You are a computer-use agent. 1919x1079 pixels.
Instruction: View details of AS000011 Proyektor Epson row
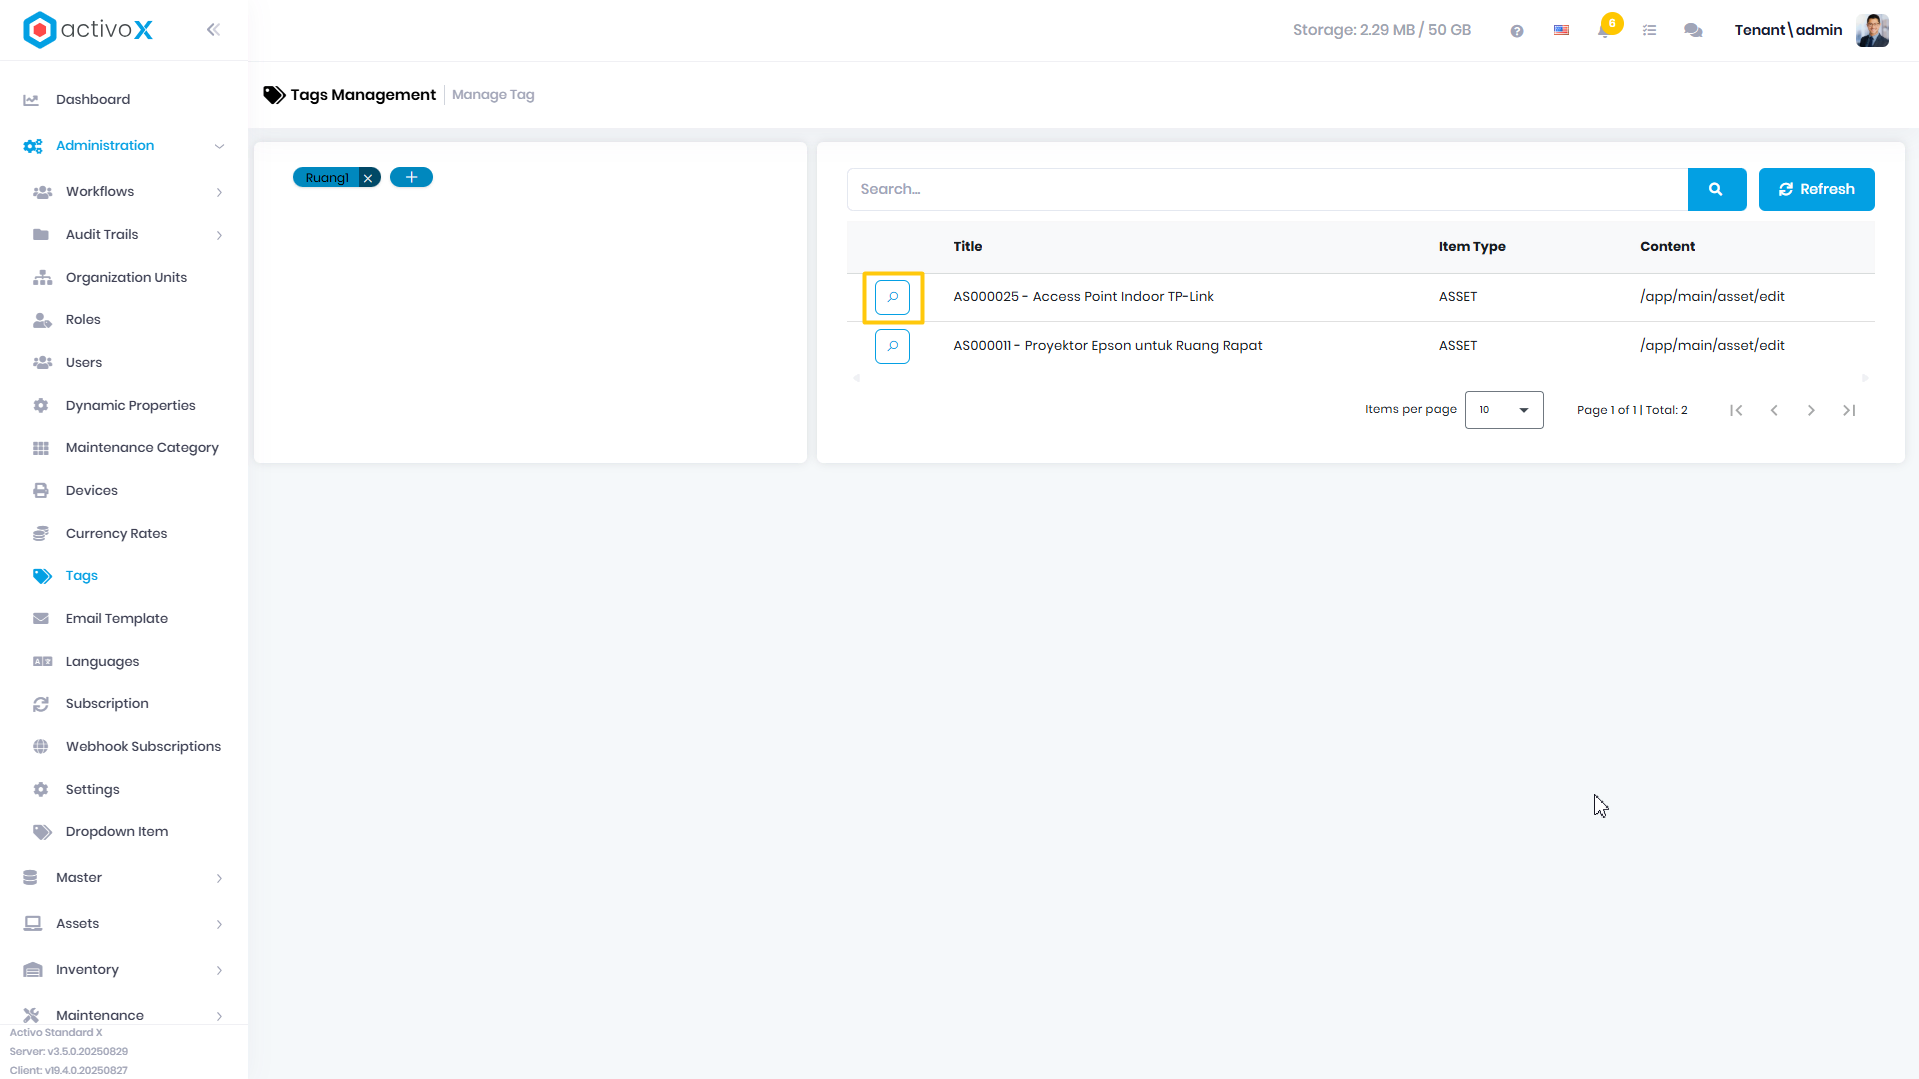pyautogui.click(x=892, y=346)
